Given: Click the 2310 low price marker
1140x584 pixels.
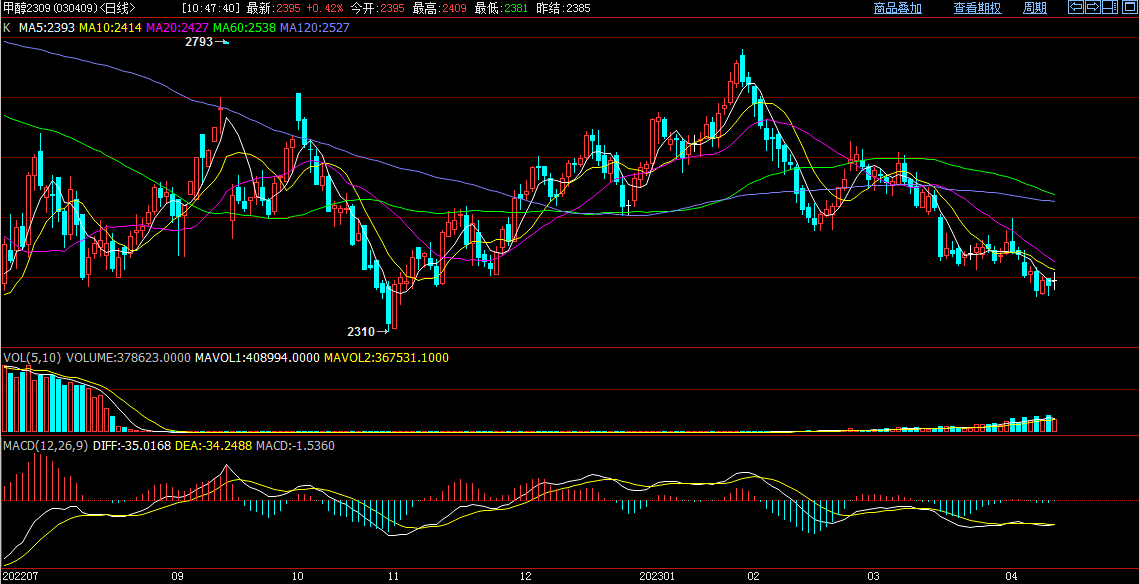Looking at the screenshot, I should click(360, 331).
